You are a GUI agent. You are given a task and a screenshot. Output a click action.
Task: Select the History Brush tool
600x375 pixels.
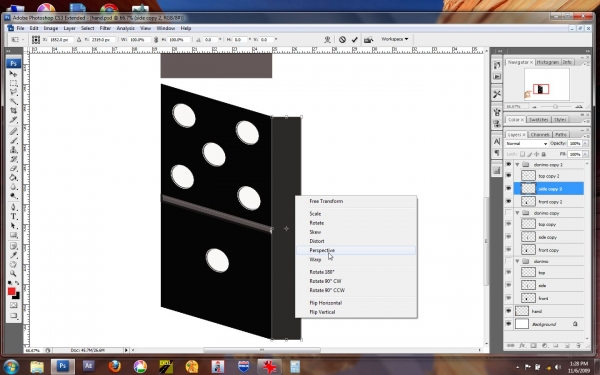tap(13, 159)
